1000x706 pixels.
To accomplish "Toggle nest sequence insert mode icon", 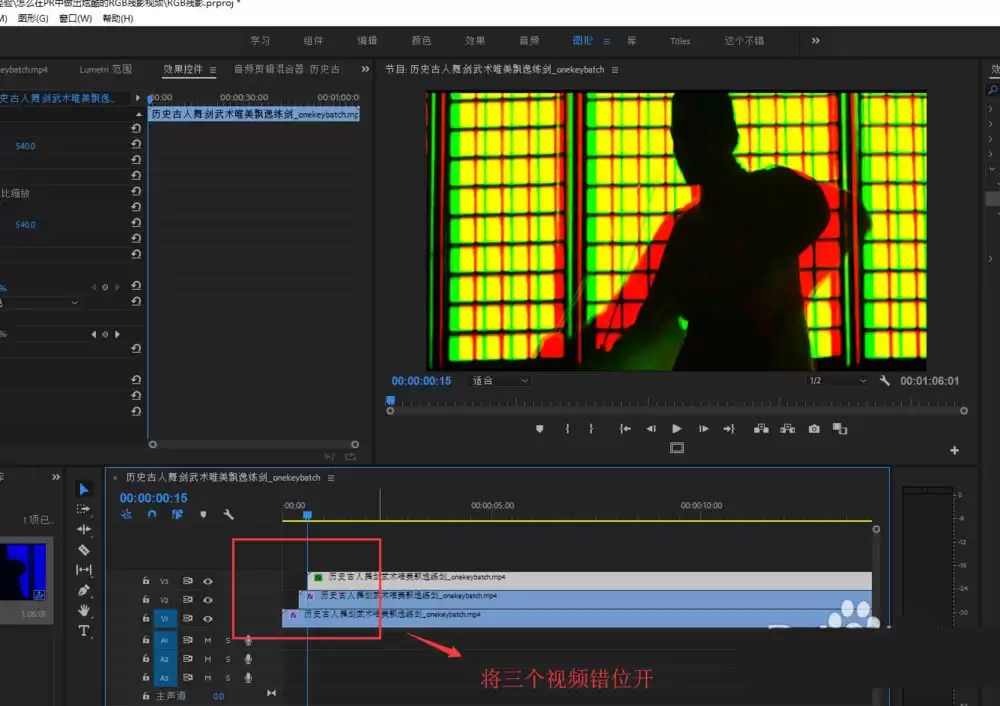I will click(126, 514).
